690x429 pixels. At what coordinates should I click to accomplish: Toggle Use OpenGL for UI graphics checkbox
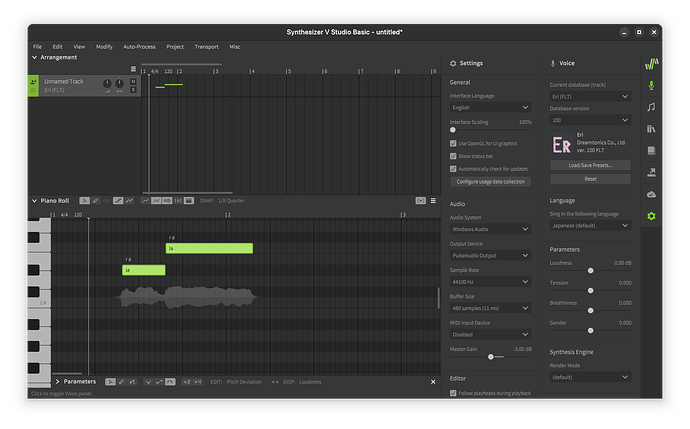coord(453,143)
